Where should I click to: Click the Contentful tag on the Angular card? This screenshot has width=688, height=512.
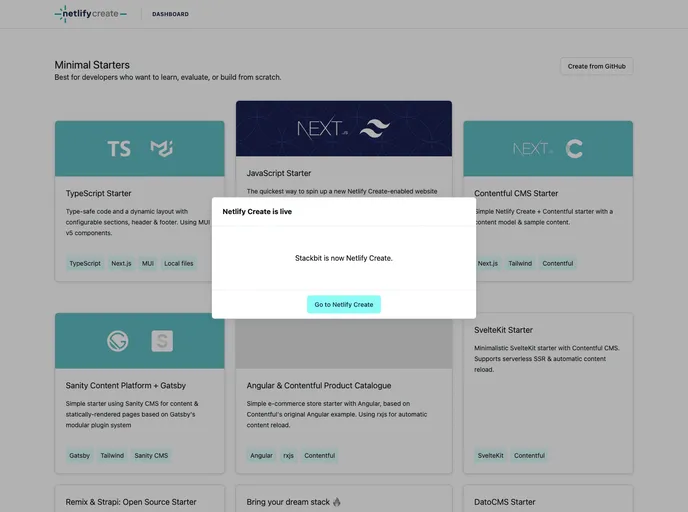(x=319, y=455)
